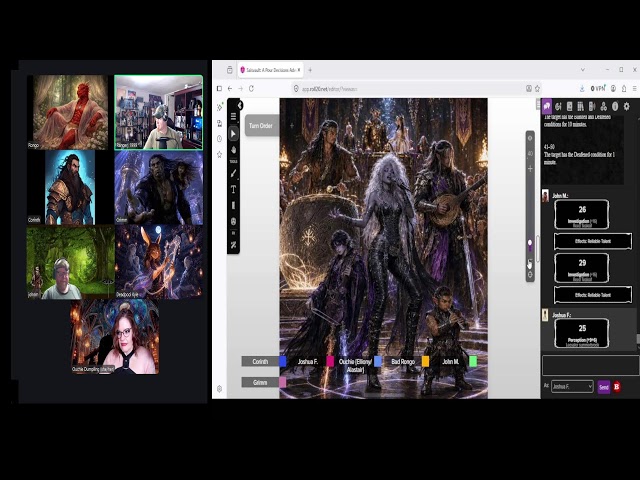Reload the Roll20 page

251,89
